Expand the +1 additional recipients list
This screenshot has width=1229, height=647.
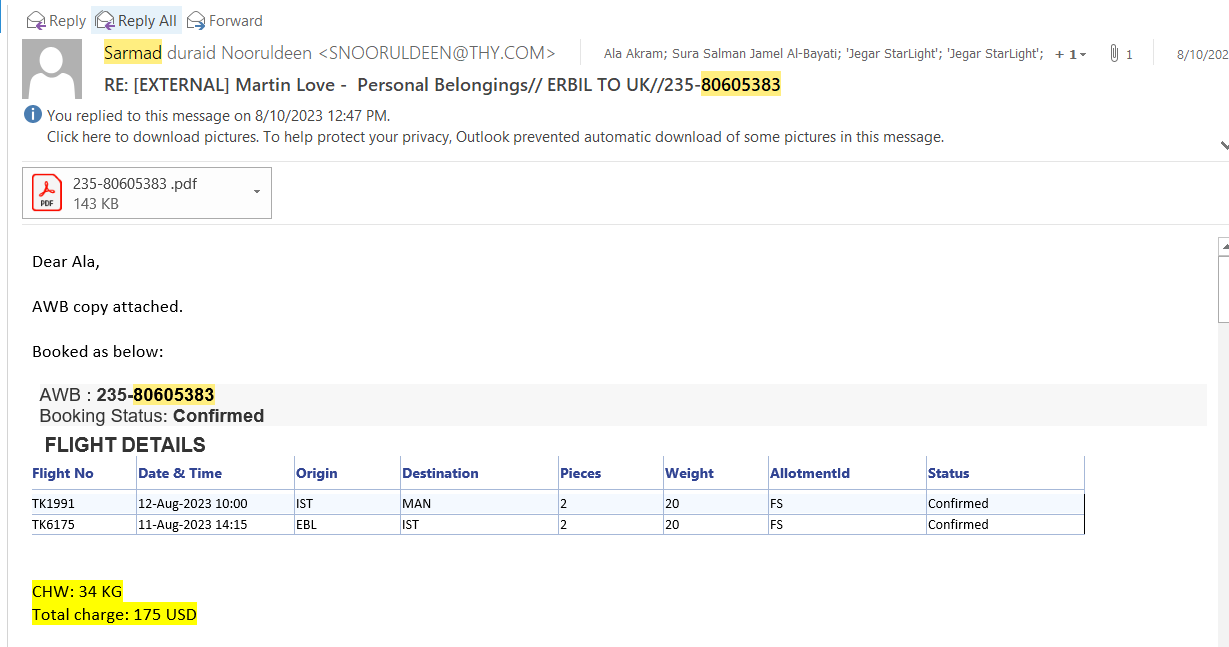click(x=1070, y=54)
